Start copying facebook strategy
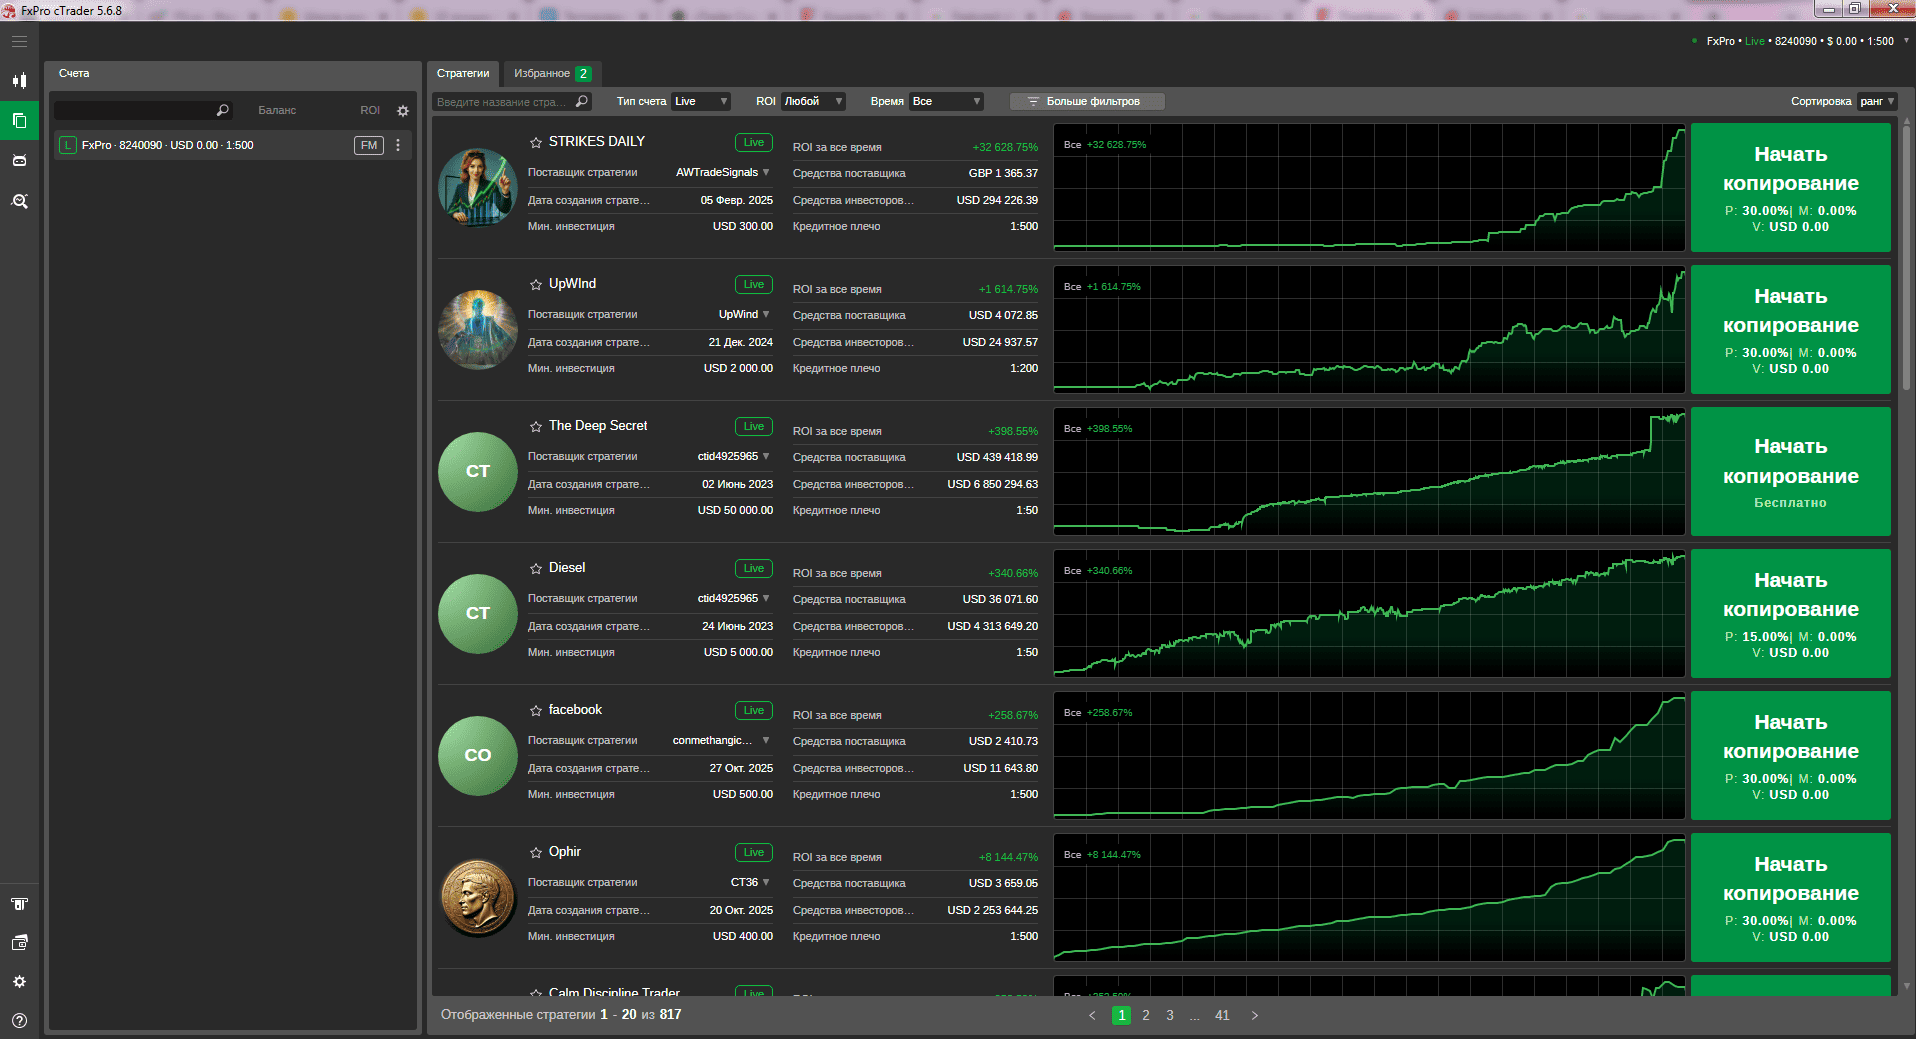 [x=1790, y=755]
